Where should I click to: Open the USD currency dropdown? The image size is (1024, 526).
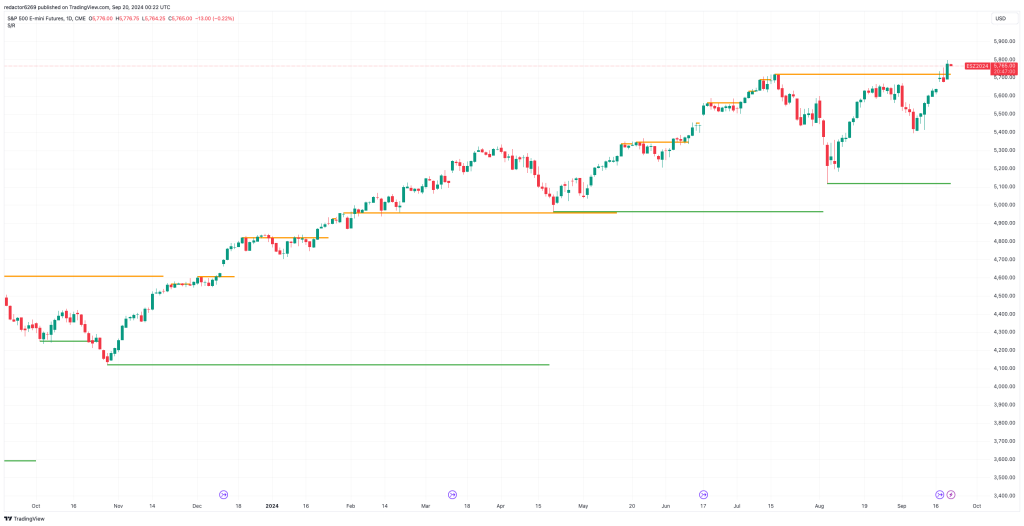999,18
